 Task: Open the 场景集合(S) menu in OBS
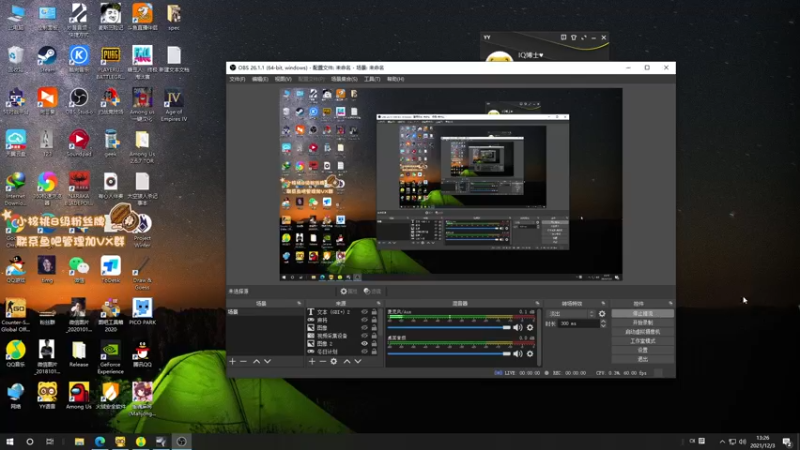[x=344, y=79]
